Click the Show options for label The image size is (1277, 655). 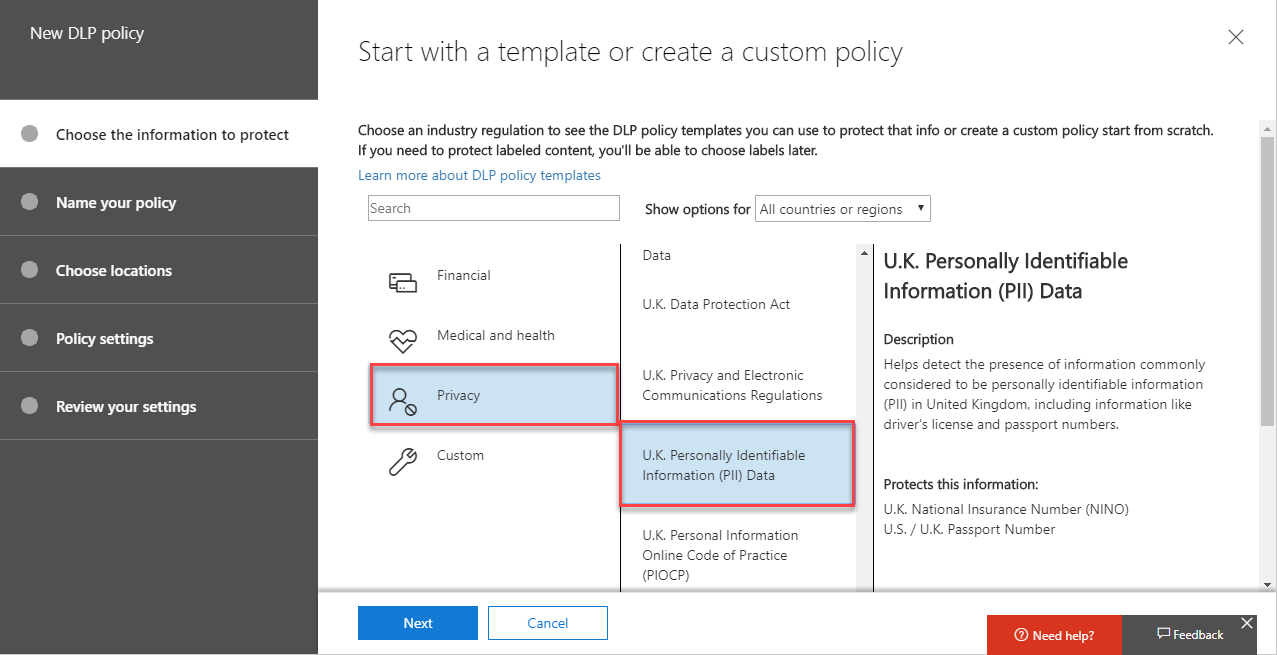[698, 209]
